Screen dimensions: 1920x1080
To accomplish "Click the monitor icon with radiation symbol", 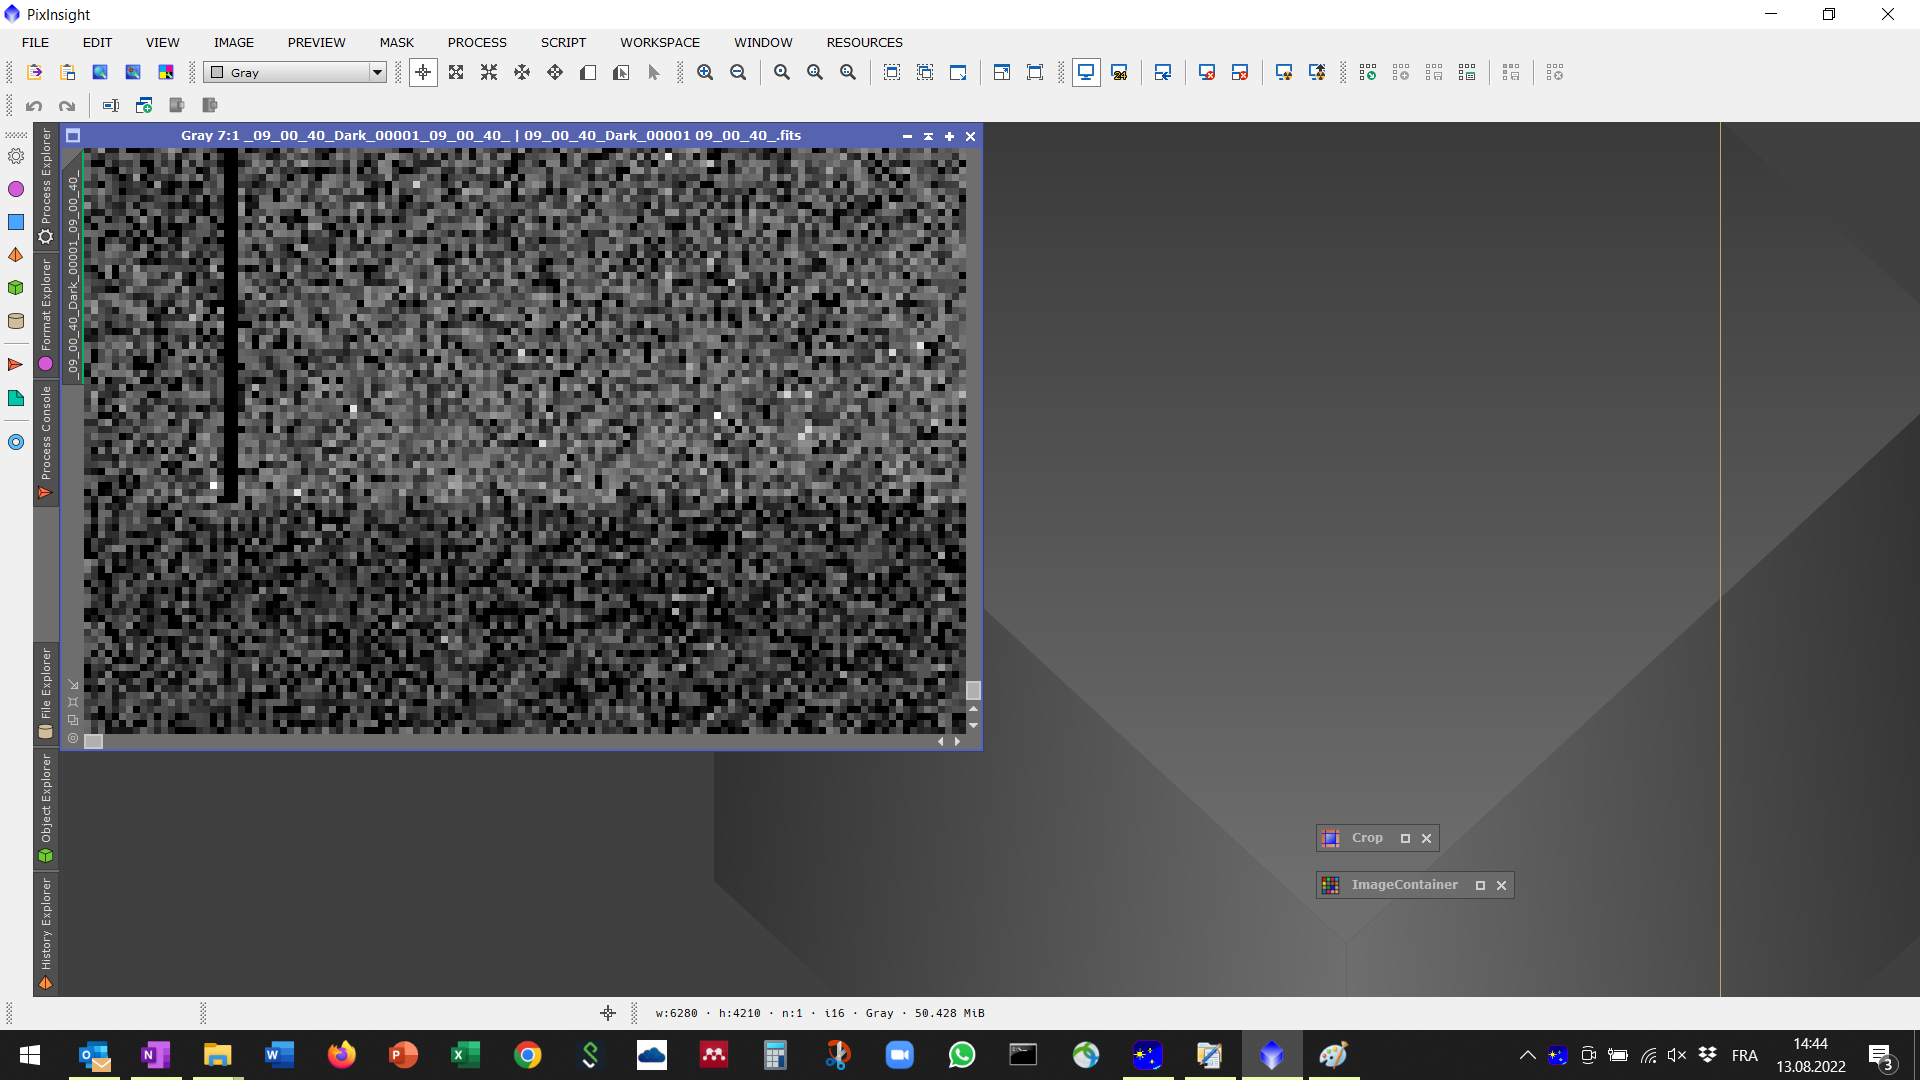I will pyautogui.click(x=1284, y=72).
